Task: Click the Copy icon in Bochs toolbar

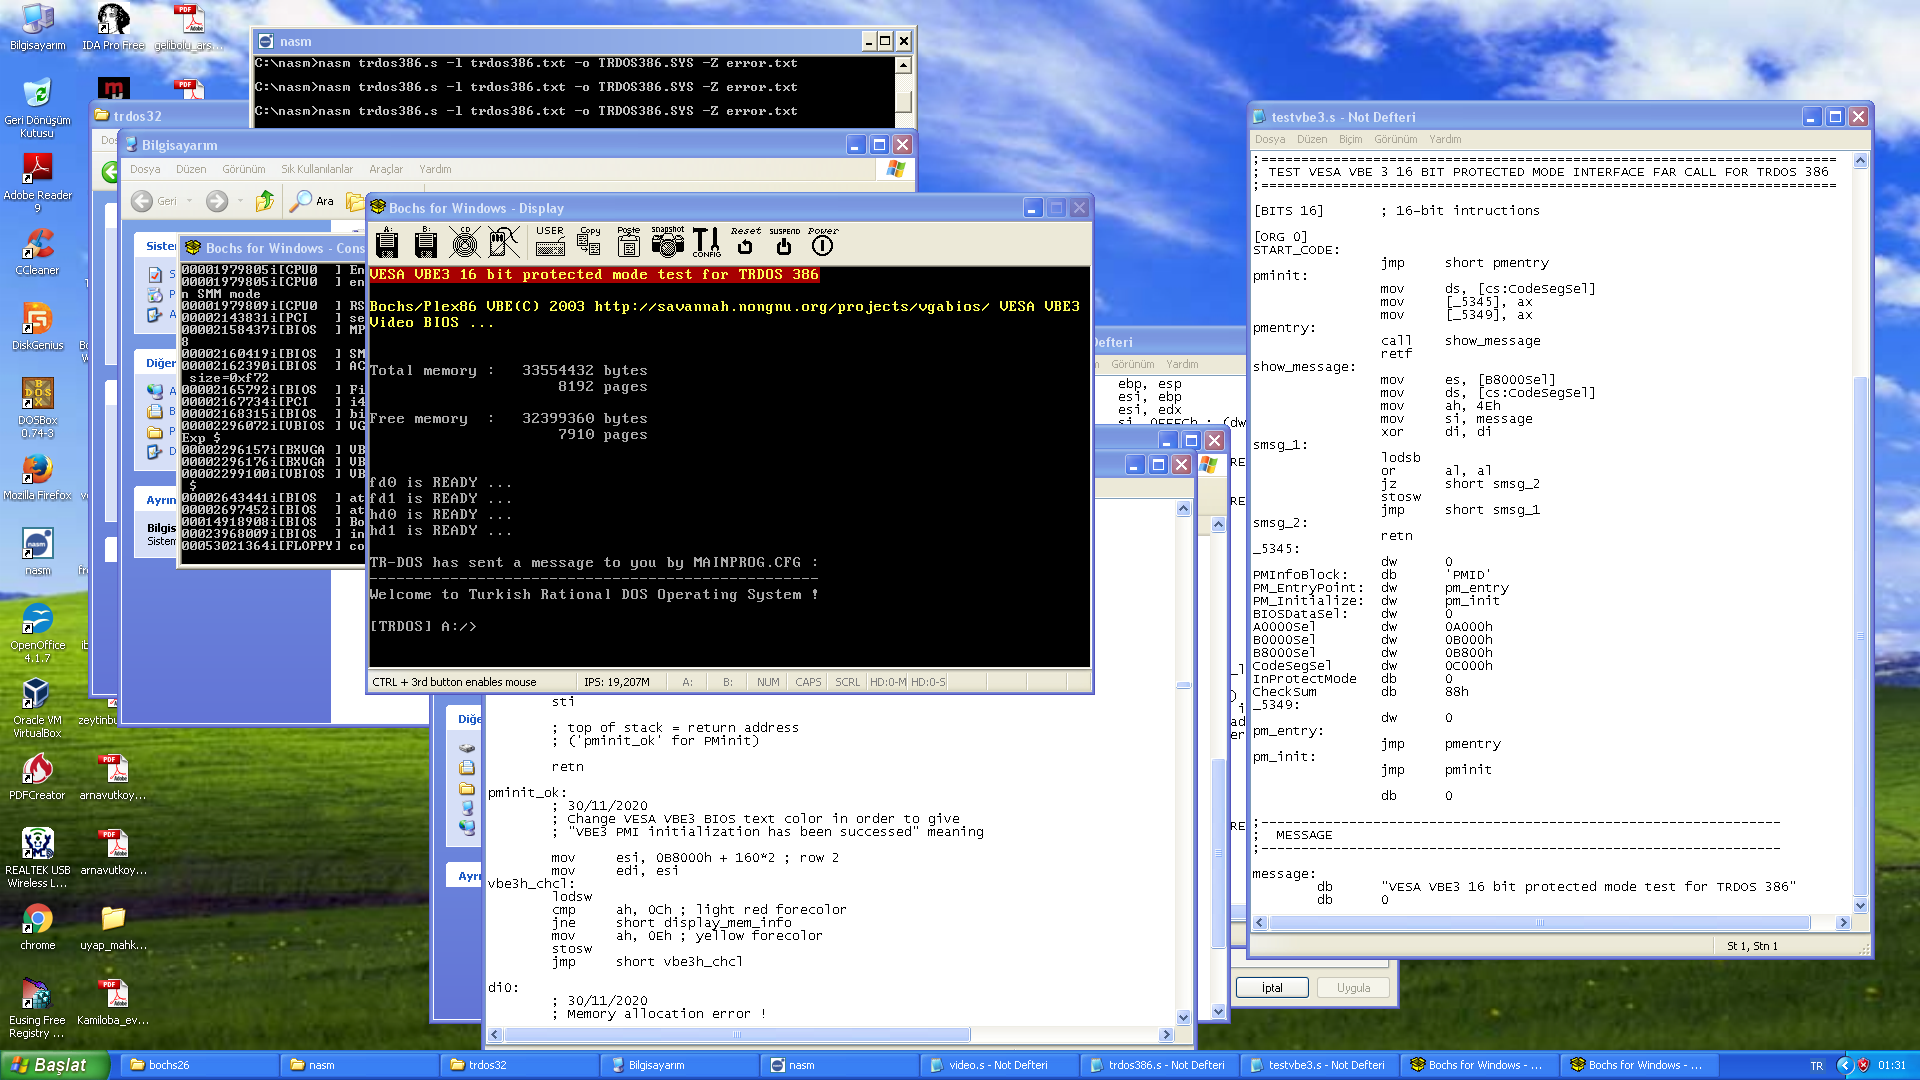Action: tap(589, 241)
